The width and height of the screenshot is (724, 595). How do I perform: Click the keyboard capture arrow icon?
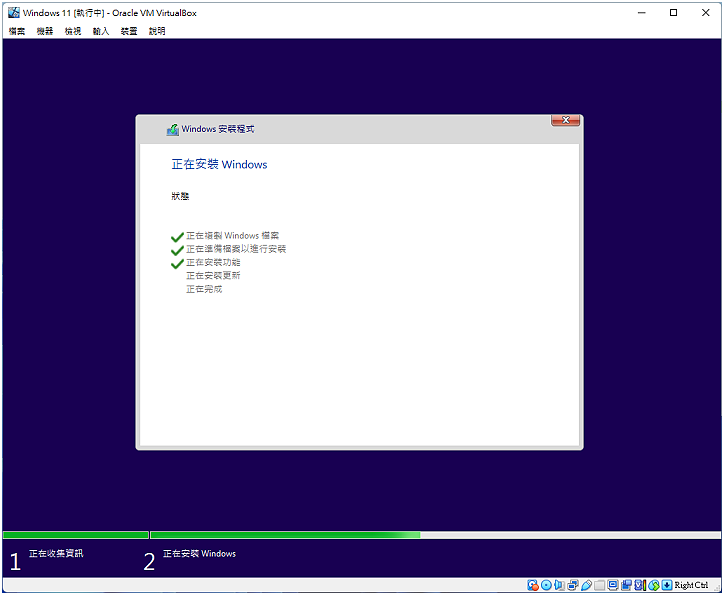[667, 585]
